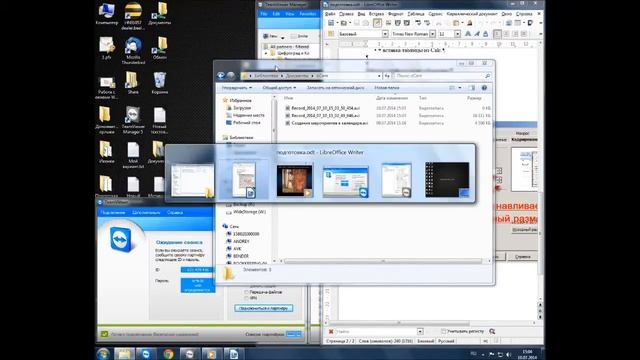
Task: Click the network icon in system tray
Action: point(500,354)
